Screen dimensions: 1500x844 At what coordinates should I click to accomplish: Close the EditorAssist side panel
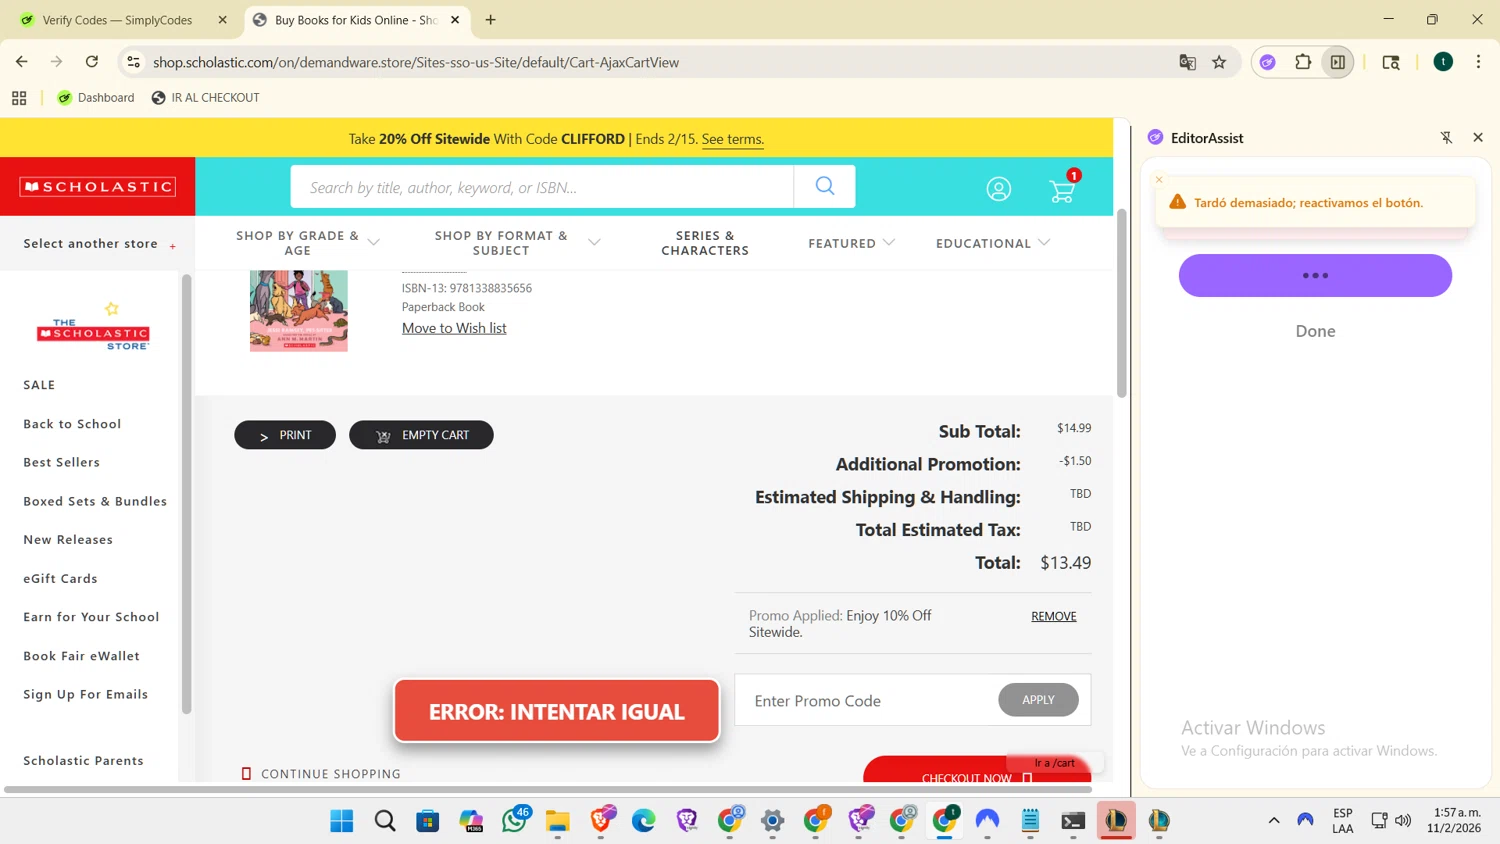1478,138
